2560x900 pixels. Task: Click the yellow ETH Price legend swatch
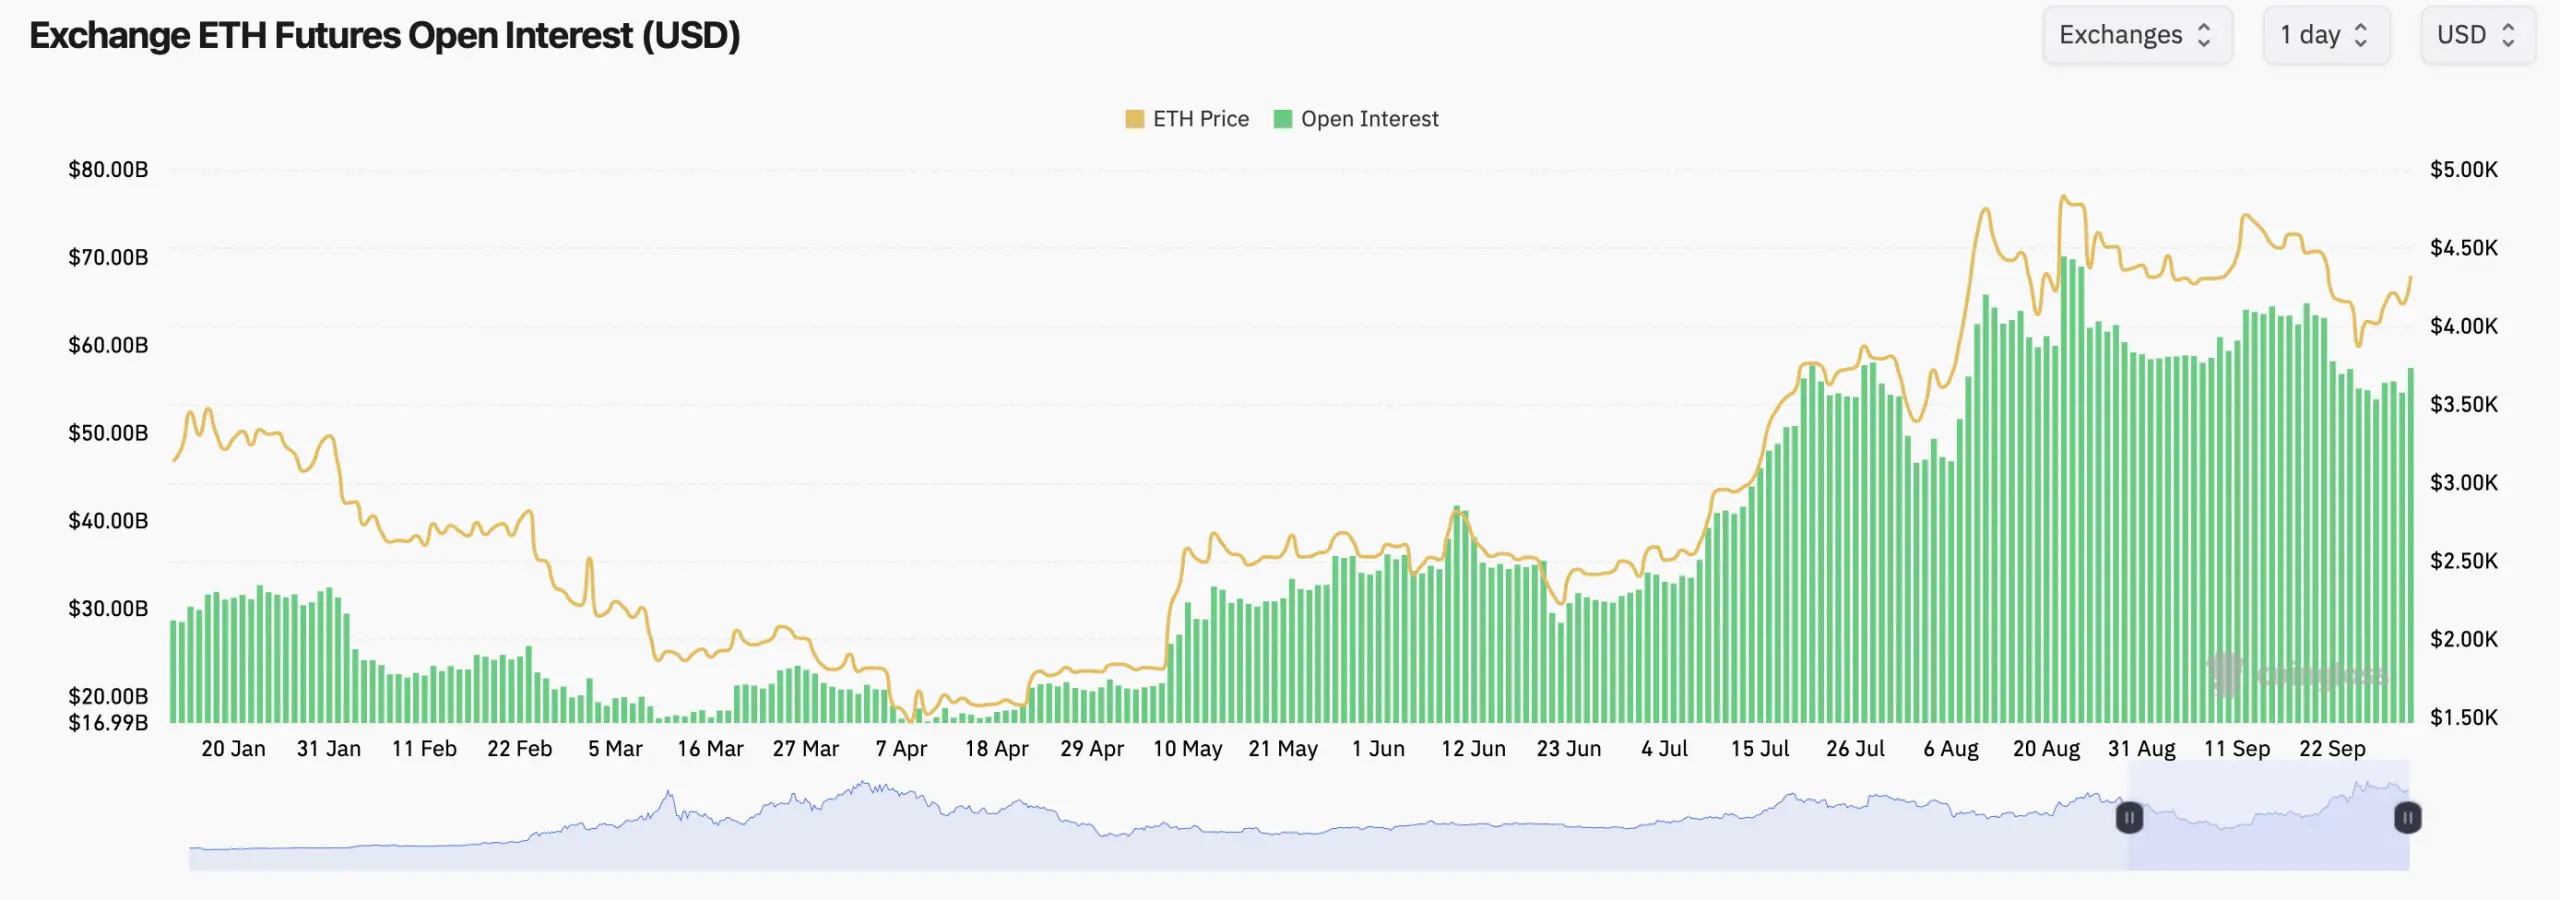coord(1134,119)
